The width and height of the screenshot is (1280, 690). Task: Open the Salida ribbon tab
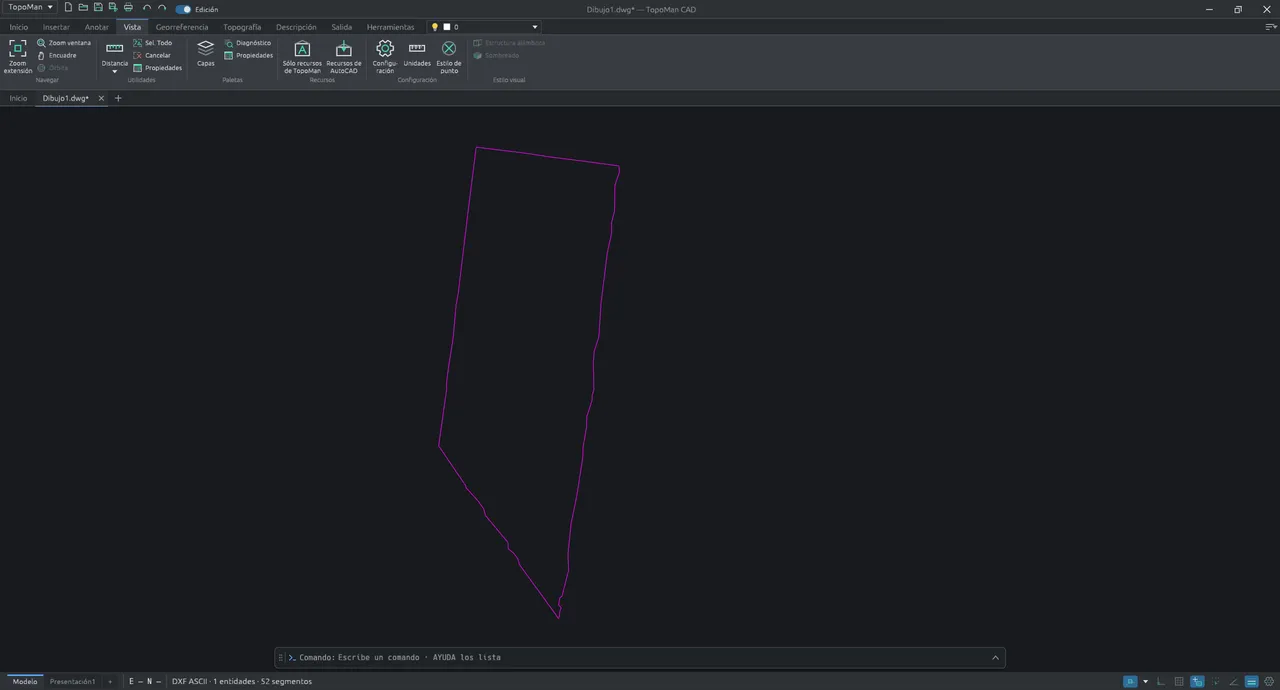[x=342, y=27]
